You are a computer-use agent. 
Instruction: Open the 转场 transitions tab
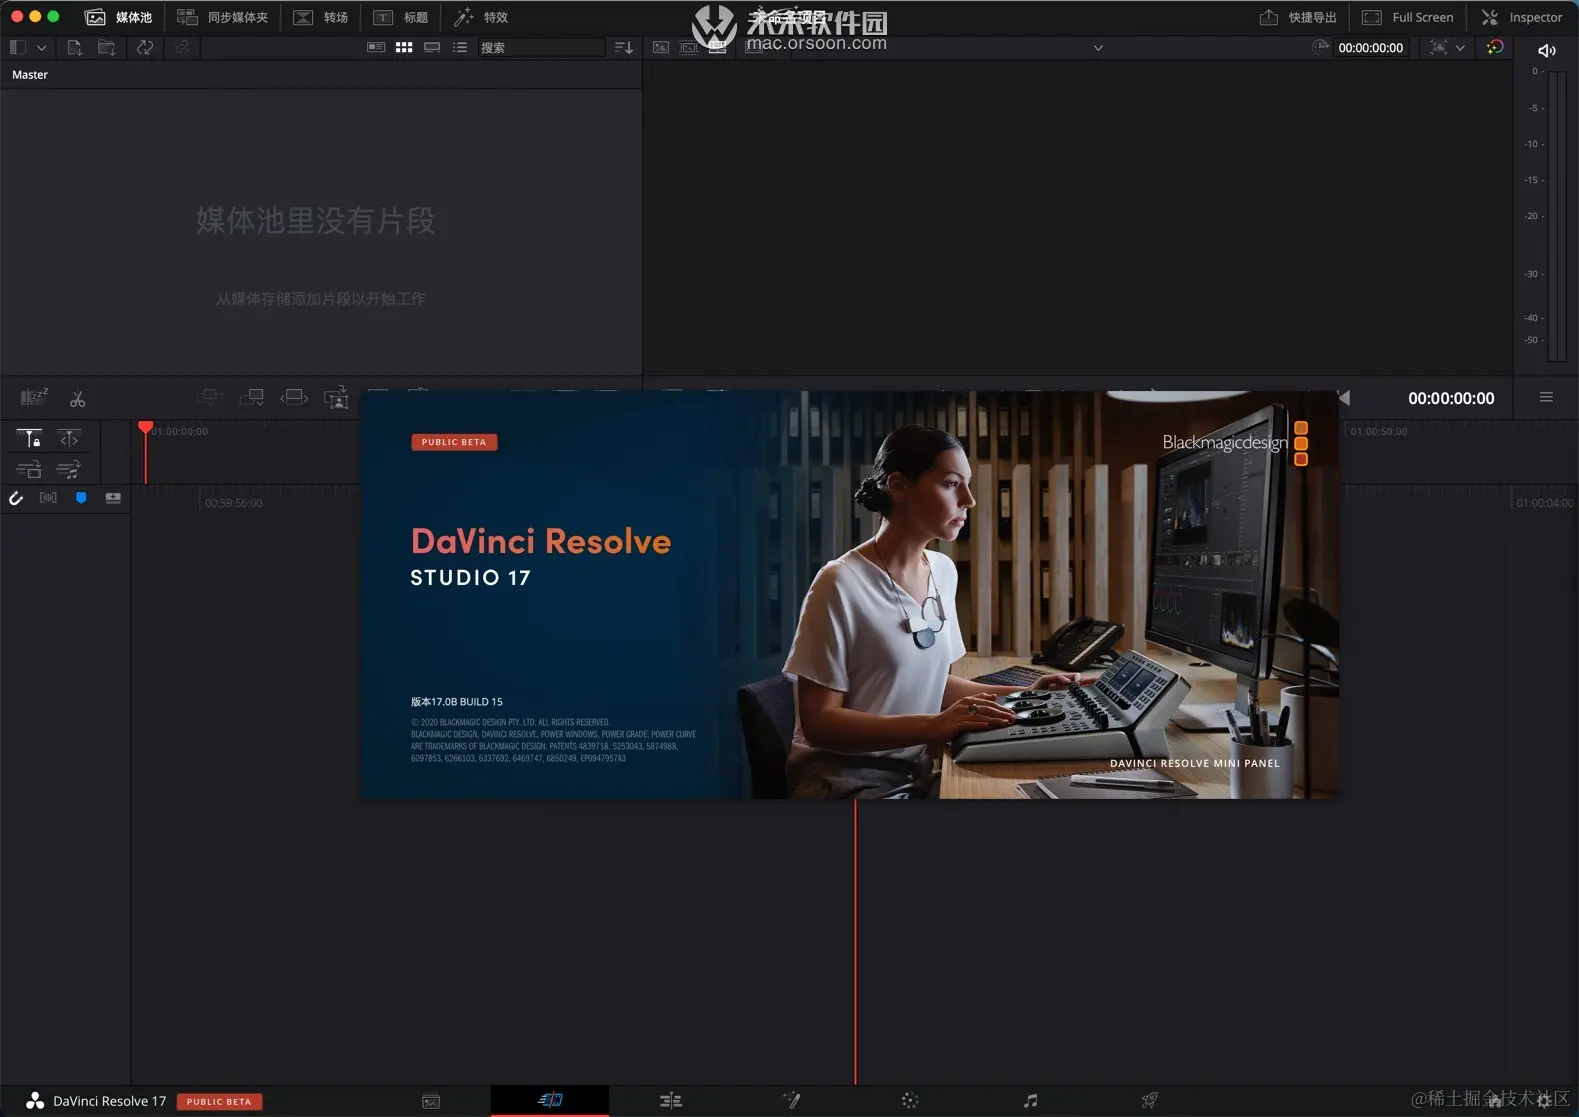pyautogui.click(x=320, y=17)
